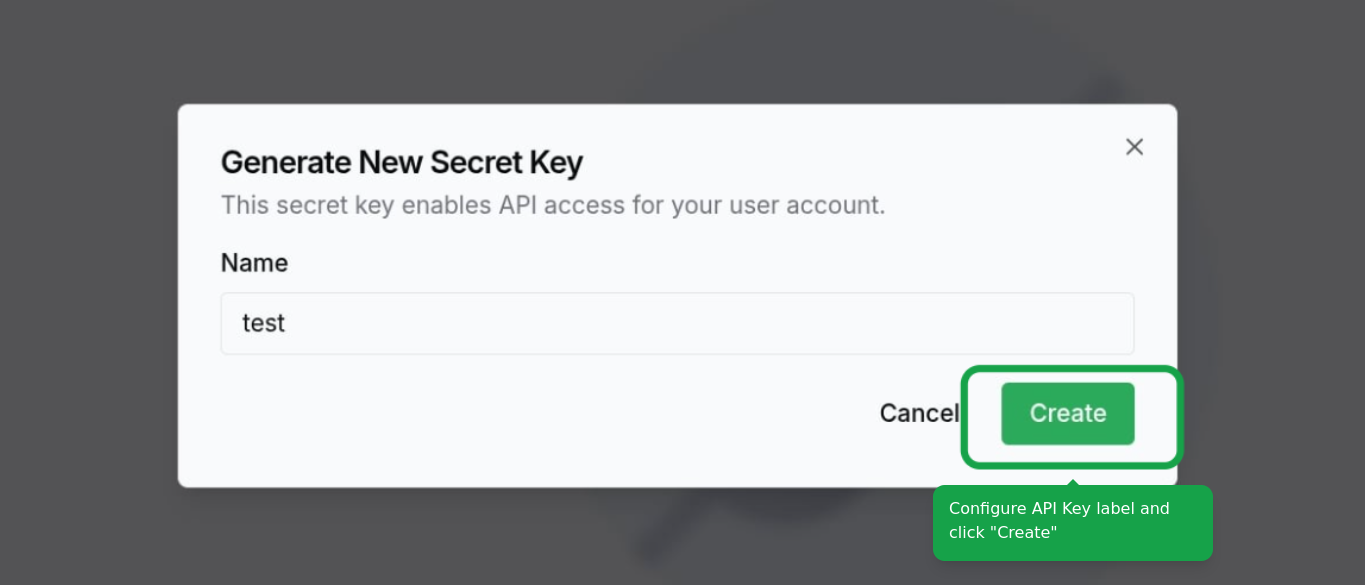Click the Name field label
This screenshot has width=1365, height=585.
click(x=253, y=262)
